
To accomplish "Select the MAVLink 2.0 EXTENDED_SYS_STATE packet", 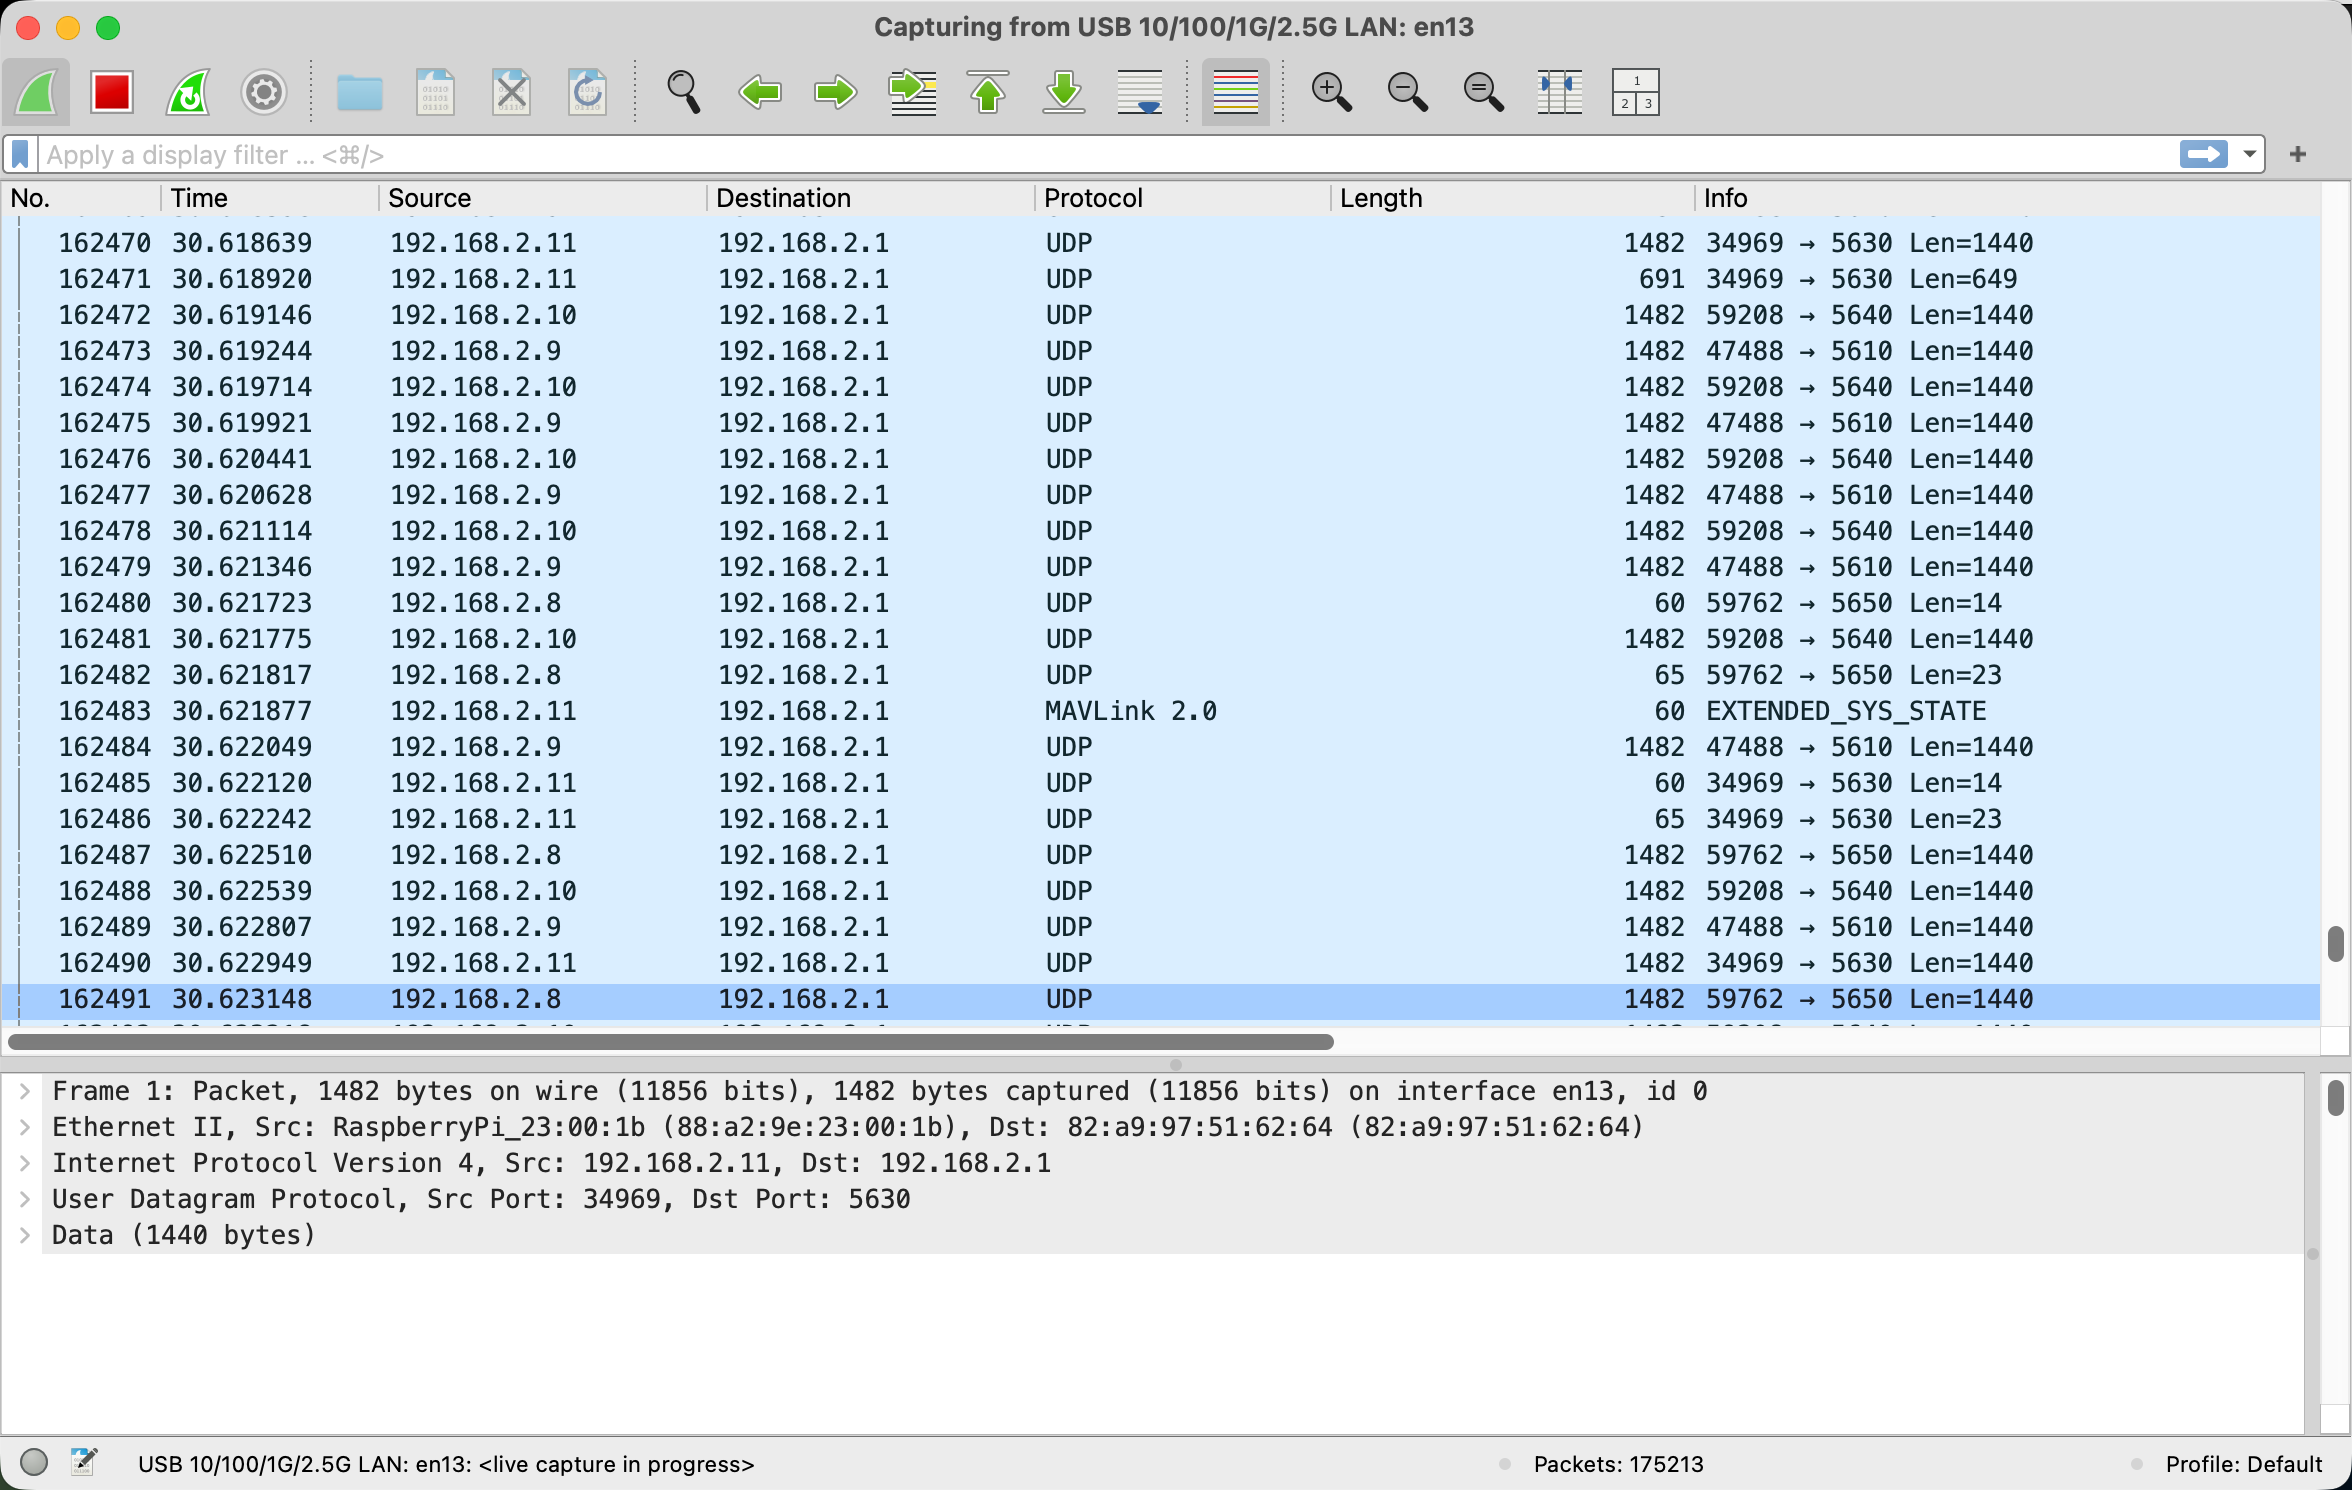I will (1130, 711).
